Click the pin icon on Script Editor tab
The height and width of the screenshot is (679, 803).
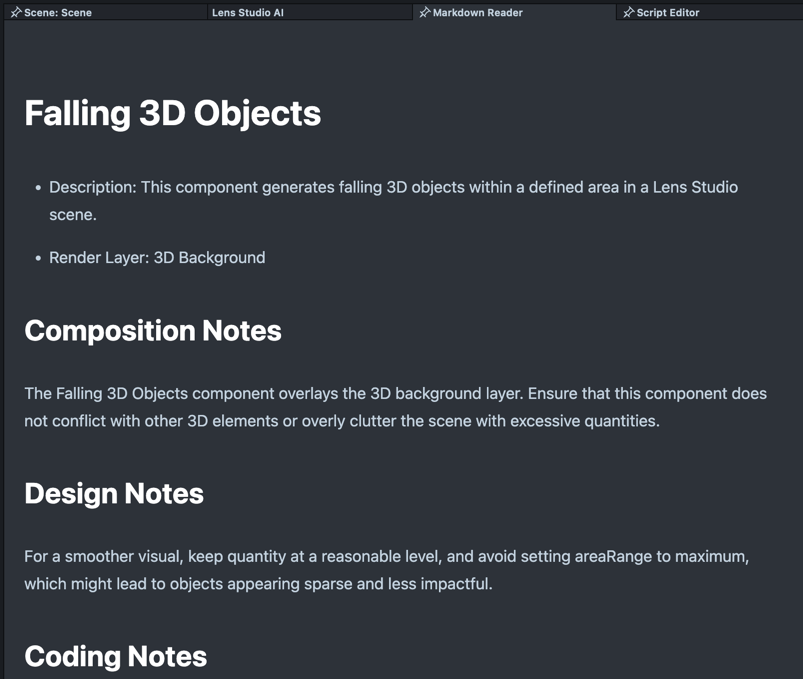click(x=628, y=13)
